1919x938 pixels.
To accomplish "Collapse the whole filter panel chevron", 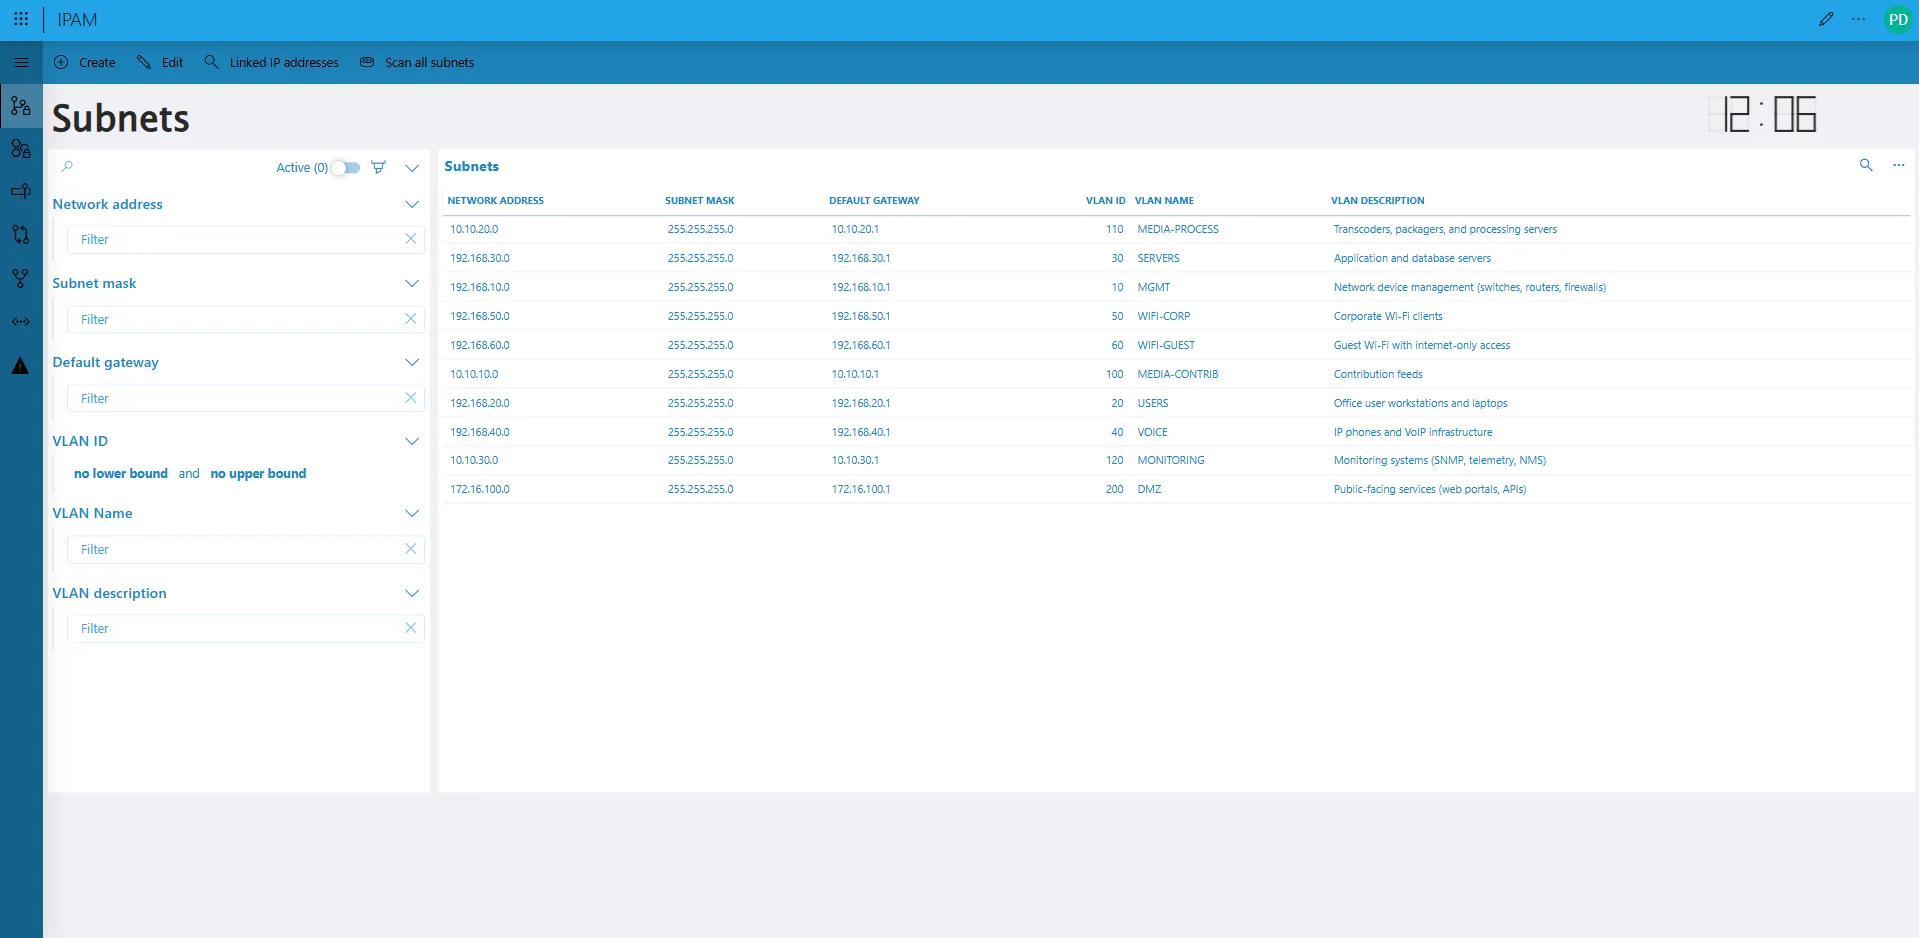I will 412,168.
